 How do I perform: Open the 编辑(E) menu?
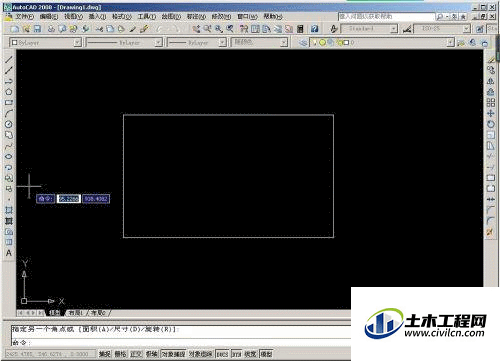tap(49, 16)
